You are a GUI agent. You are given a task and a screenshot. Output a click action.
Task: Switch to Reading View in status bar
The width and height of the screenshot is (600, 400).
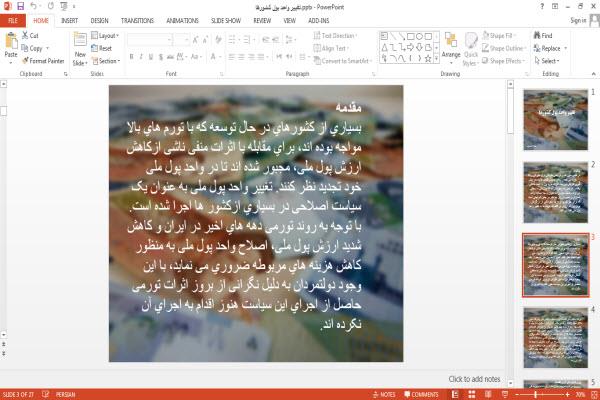(488, 394)
